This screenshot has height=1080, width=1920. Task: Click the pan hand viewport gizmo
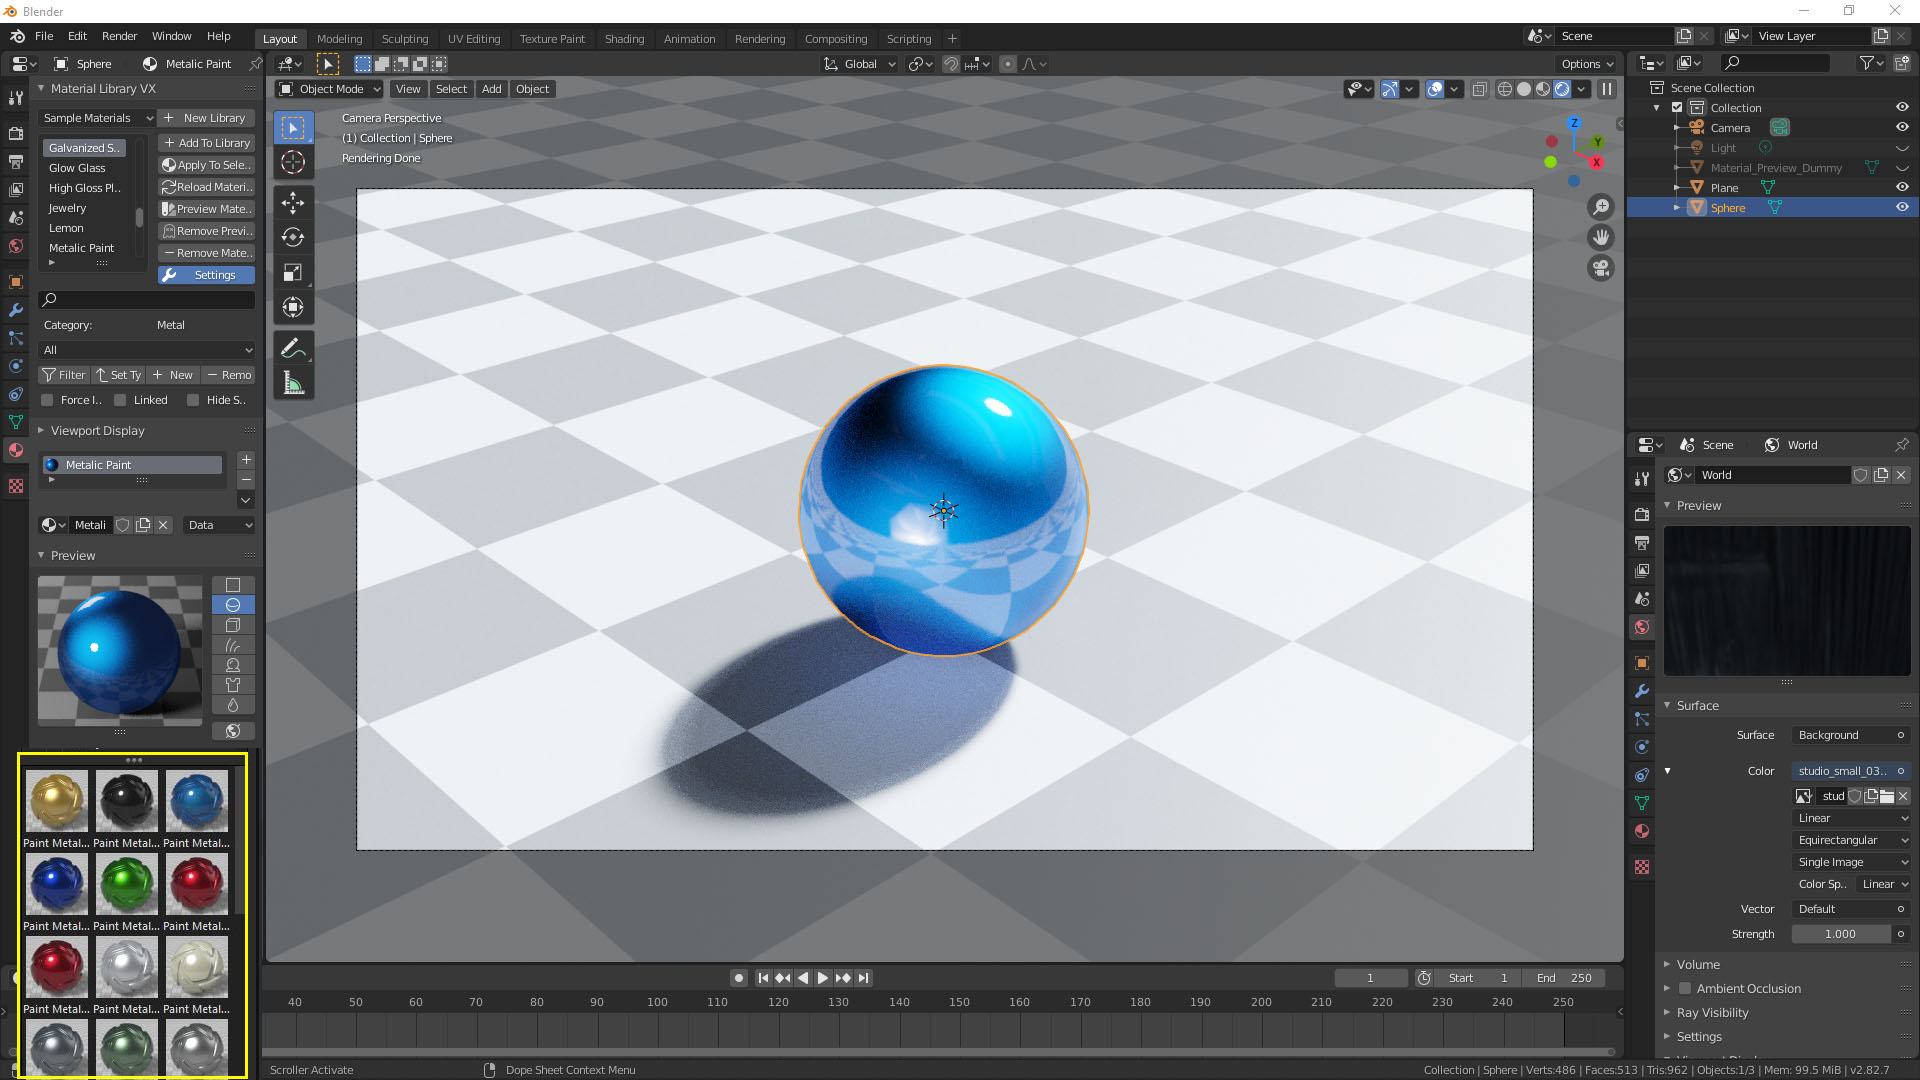[x=1601, y=238]
